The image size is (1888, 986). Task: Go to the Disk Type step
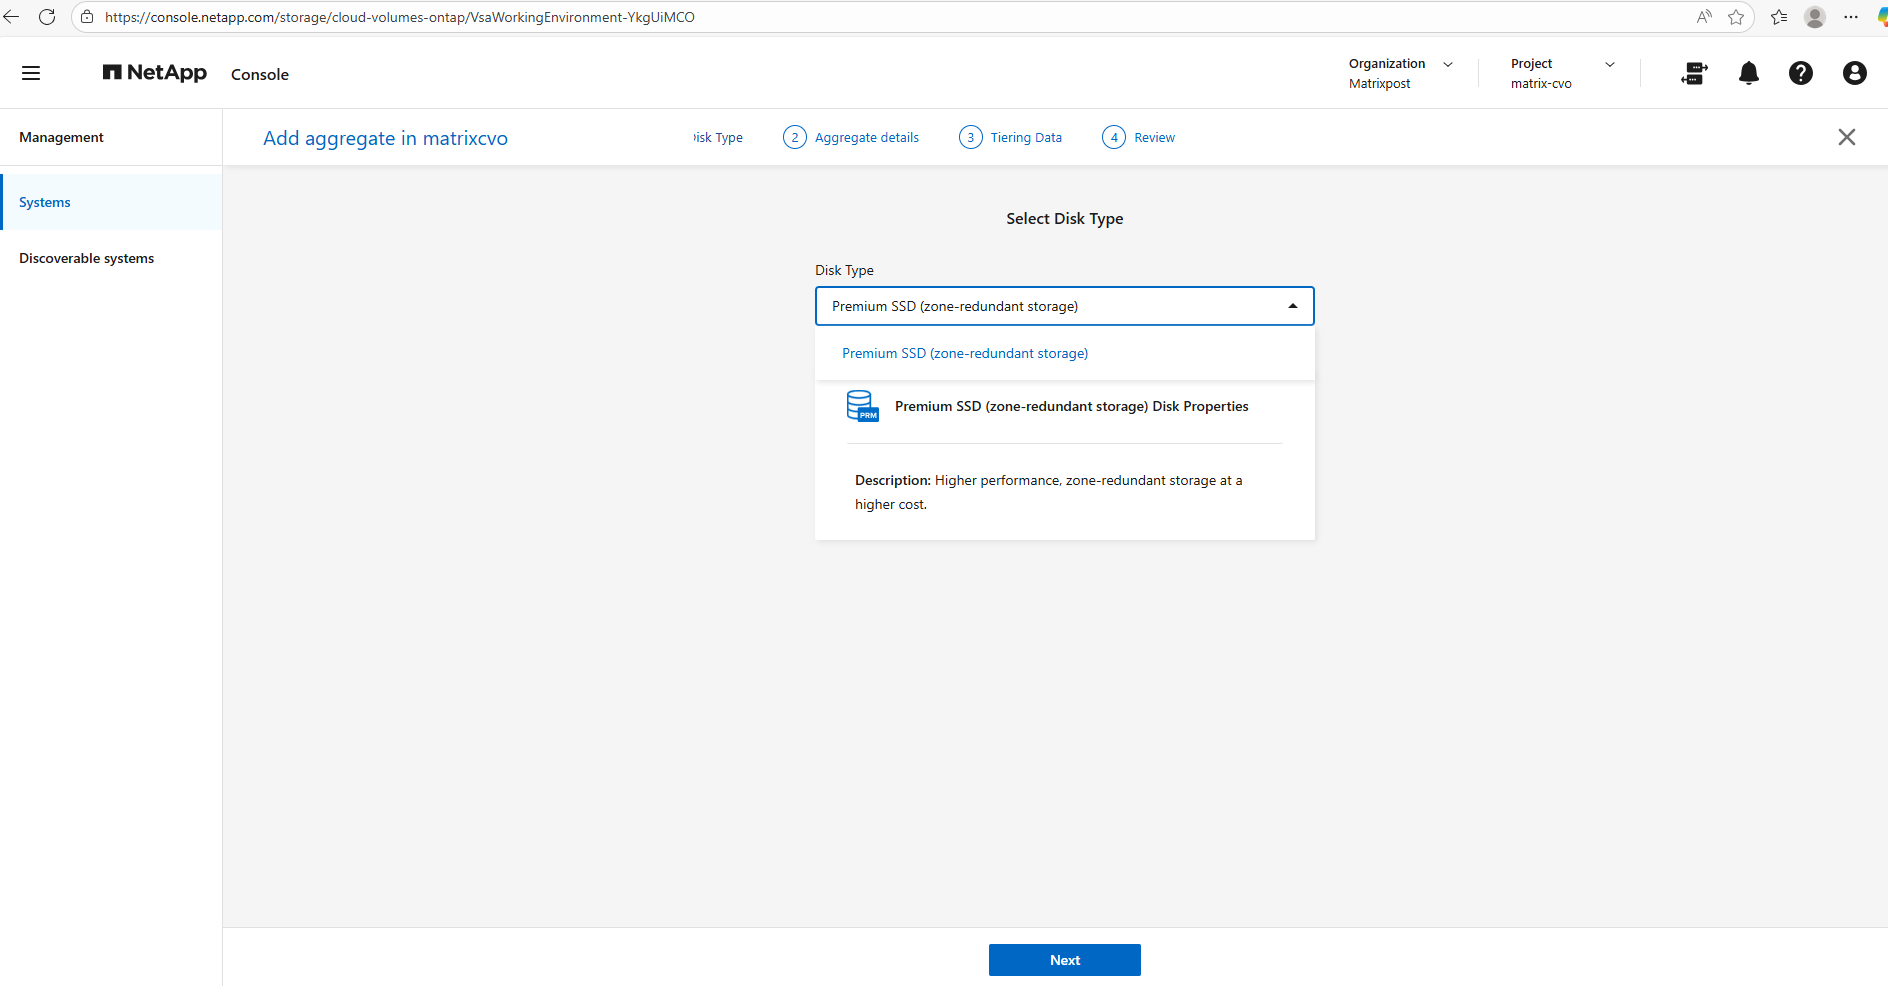tap(718, 137)
